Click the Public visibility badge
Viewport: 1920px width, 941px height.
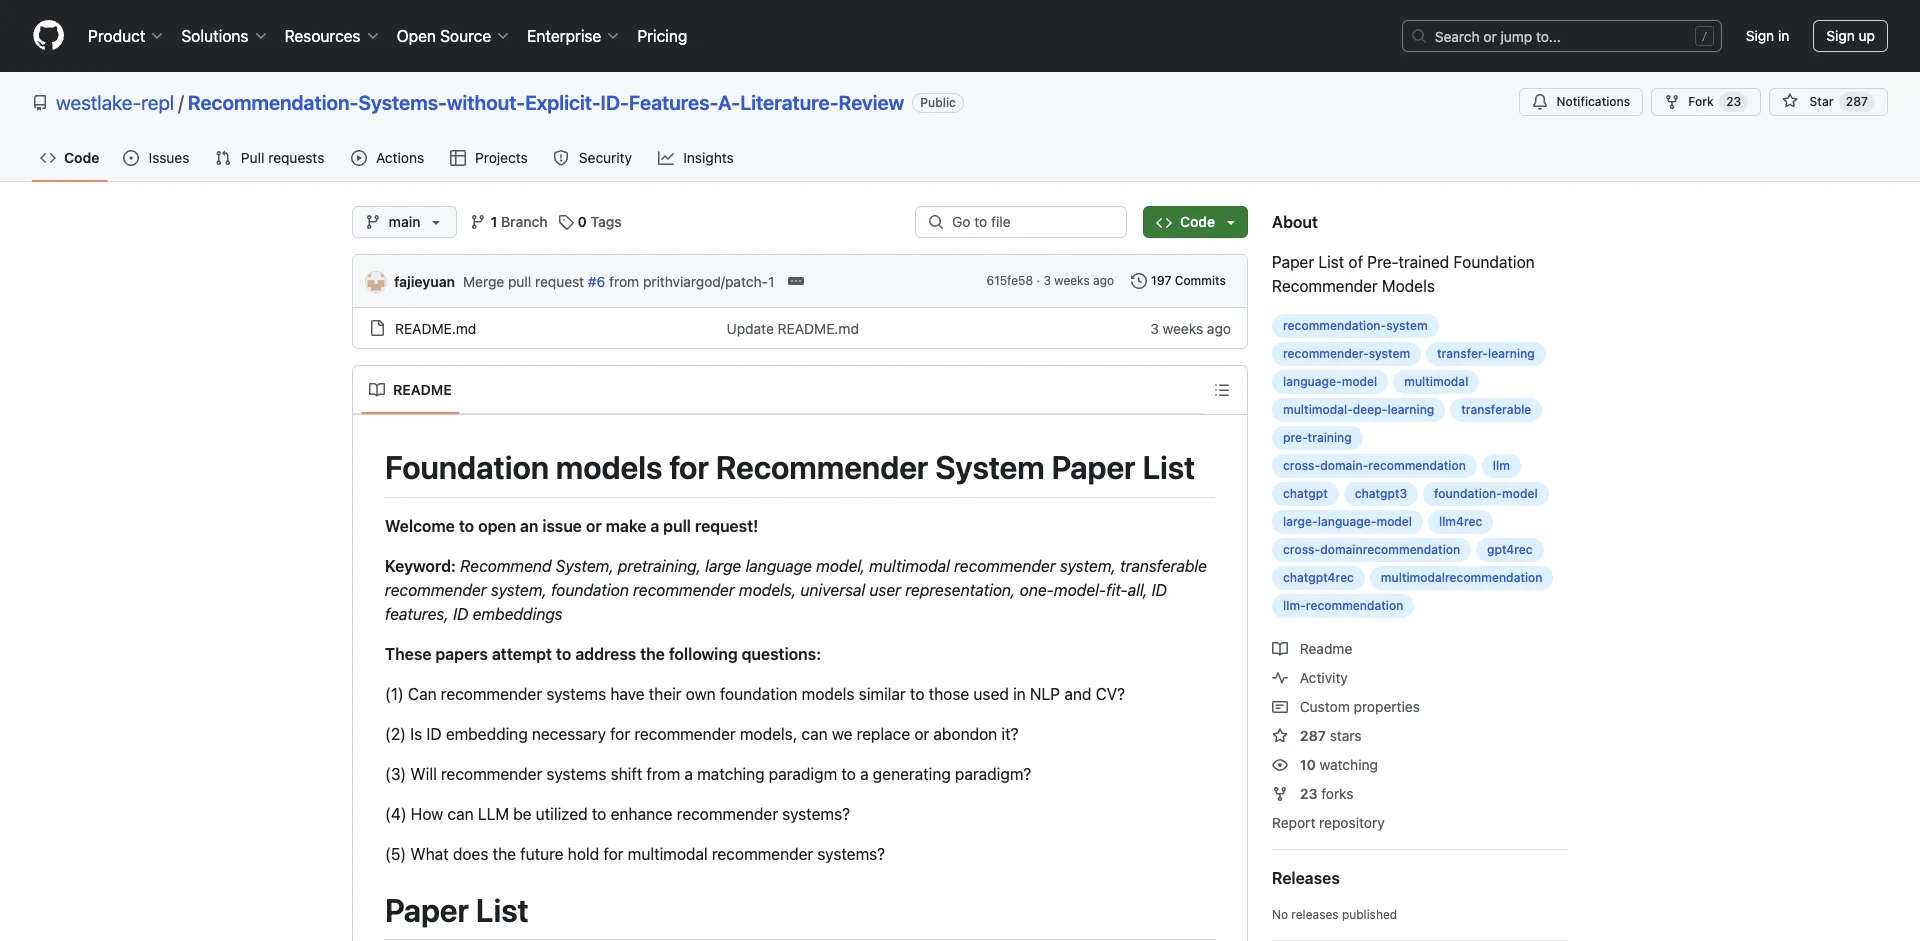click(938, 103)
